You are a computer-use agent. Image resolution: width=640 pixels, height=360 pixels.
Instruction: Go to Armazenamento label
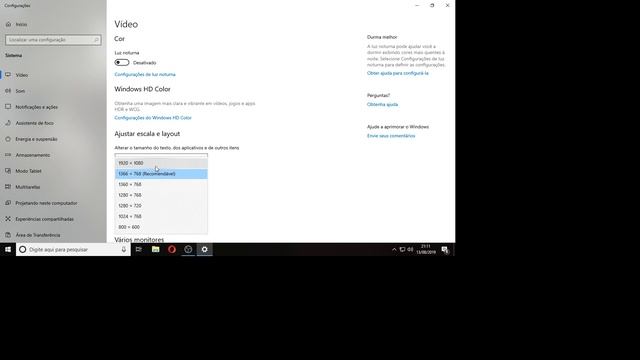33,155
